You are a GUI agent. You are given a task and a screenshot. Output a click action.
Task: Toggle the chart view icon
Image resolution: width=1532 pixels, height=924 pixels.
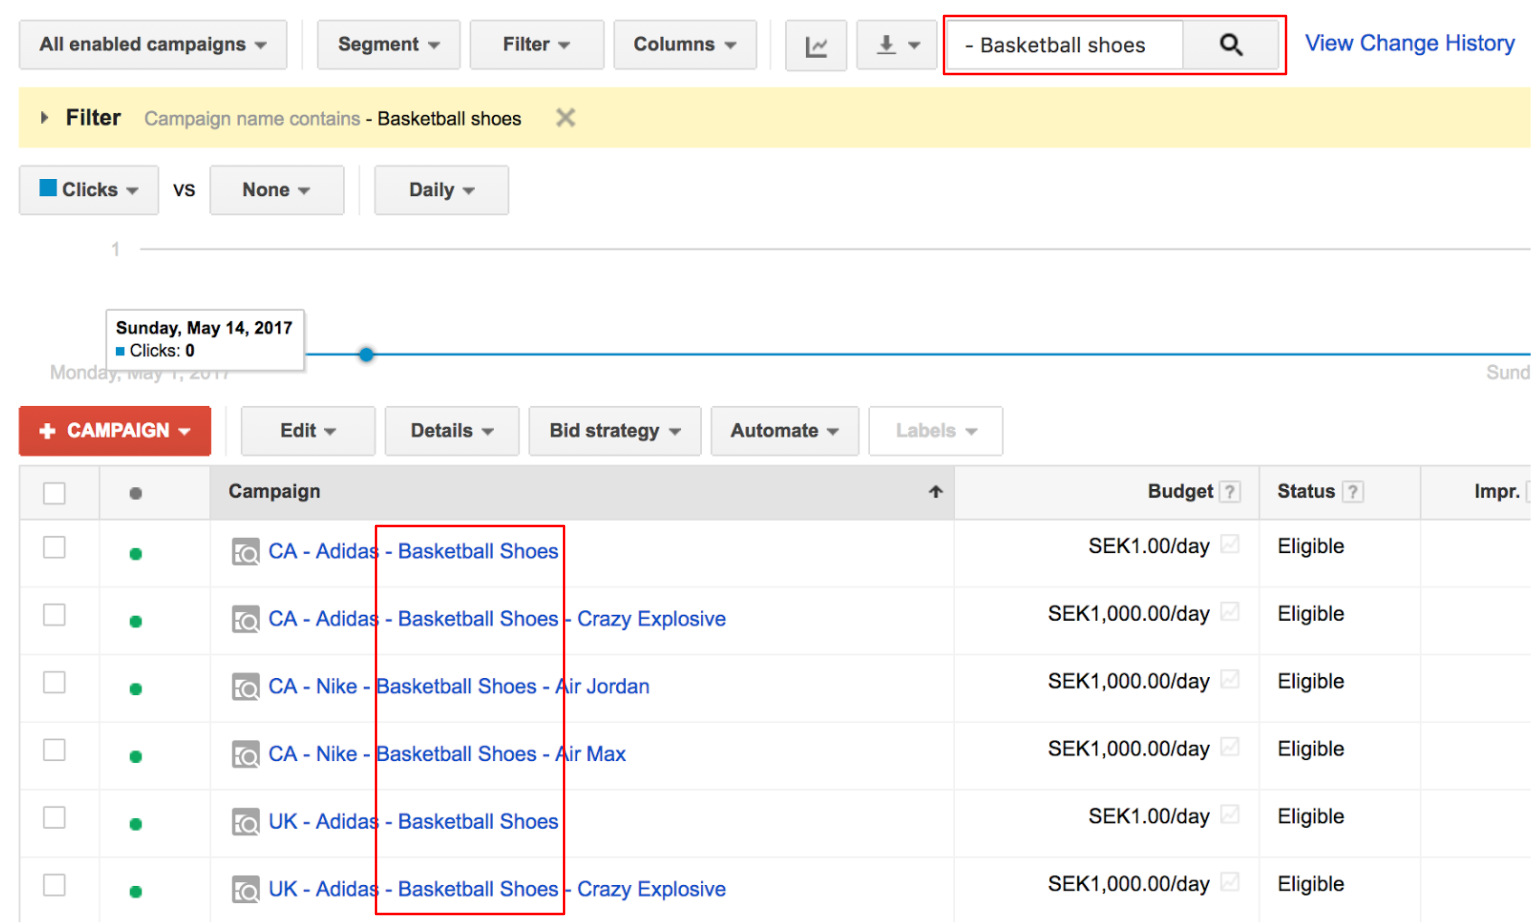816,46
